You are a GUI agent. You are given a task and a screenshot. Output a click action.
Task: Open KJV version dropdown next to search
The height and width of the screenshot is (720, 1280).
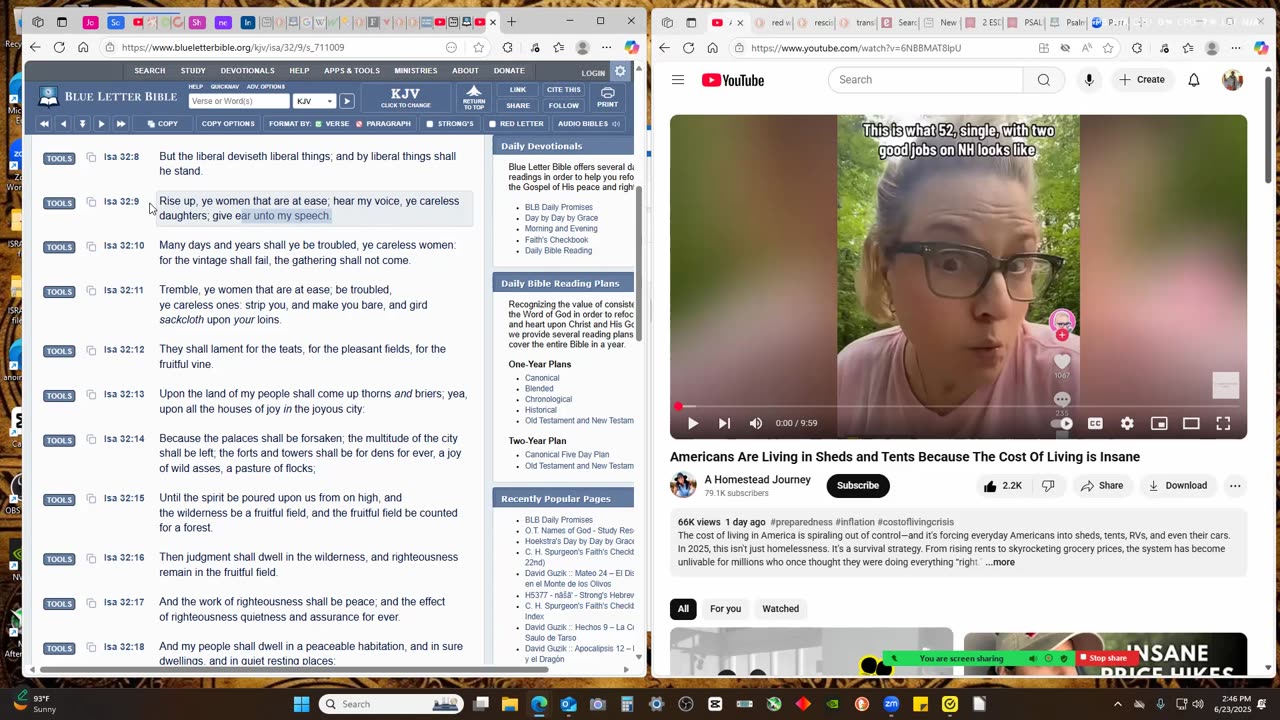pos(315,101)
